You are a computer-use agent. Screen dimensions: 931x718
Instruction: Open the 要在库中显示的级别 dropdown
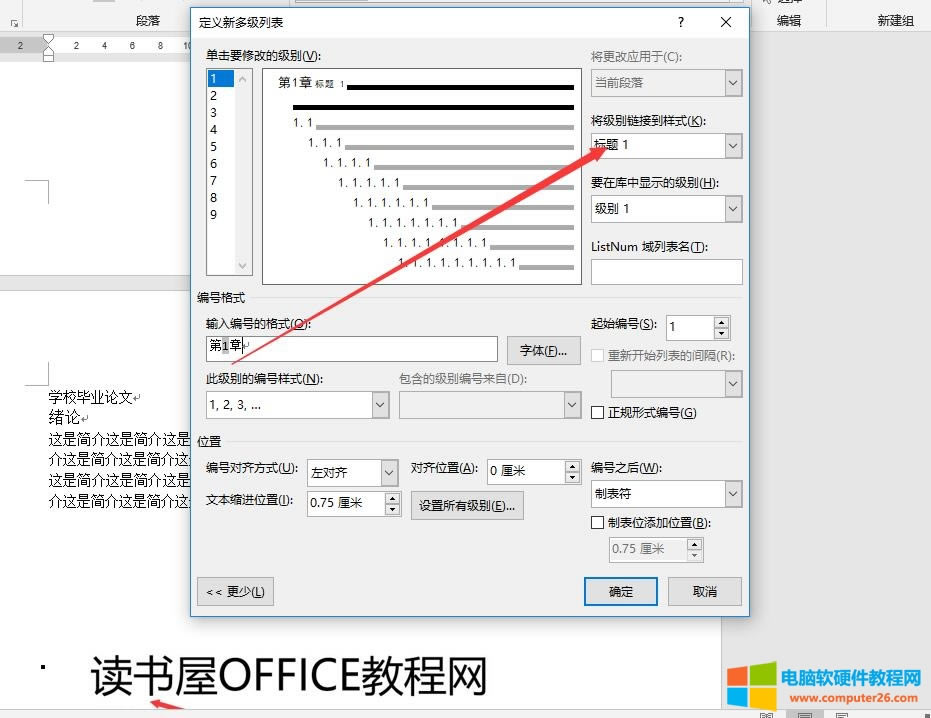point(734,209)
